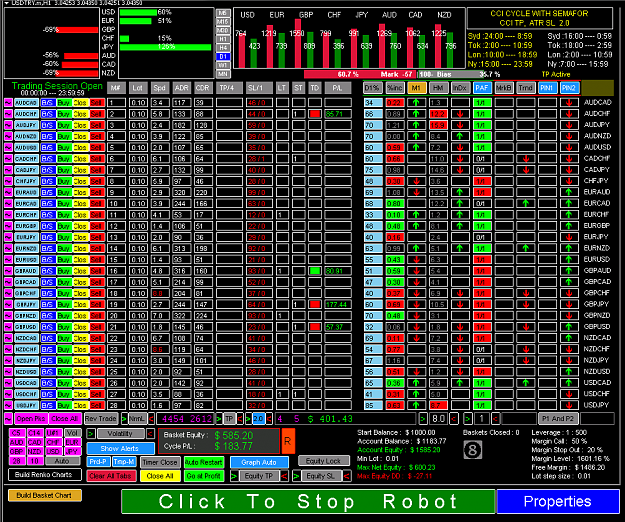Image resolution: width=625 pixels, height=522 pixels.
Task: Toggle the PAF column button
Action: point(482,88)
